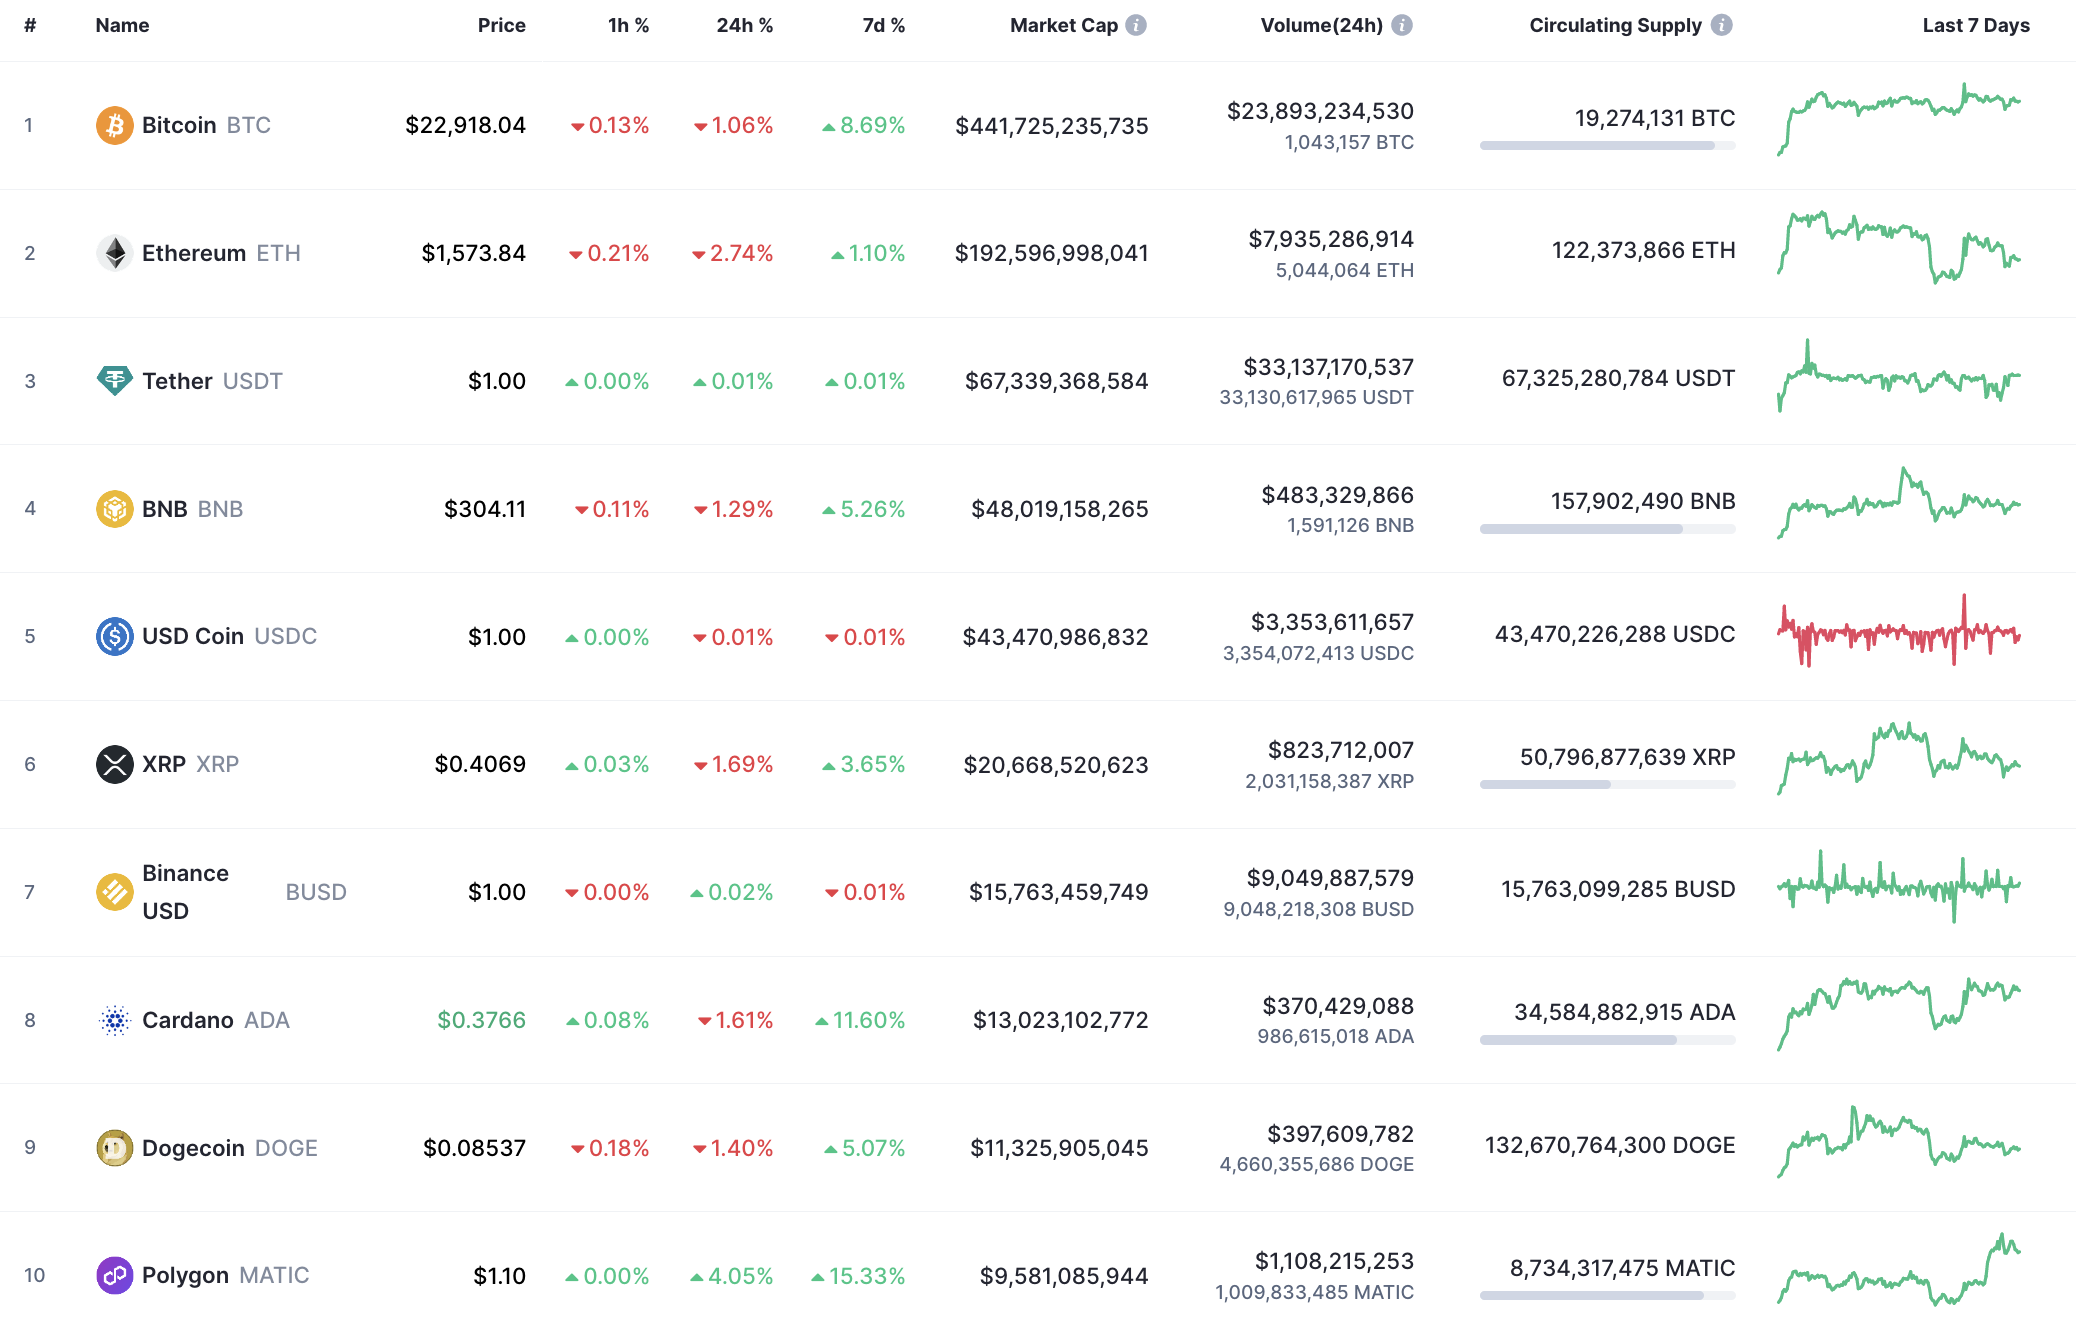Select the Tether USDT logo icon
This screenshot has width=2076, height=1336.
tap(114, 380)
